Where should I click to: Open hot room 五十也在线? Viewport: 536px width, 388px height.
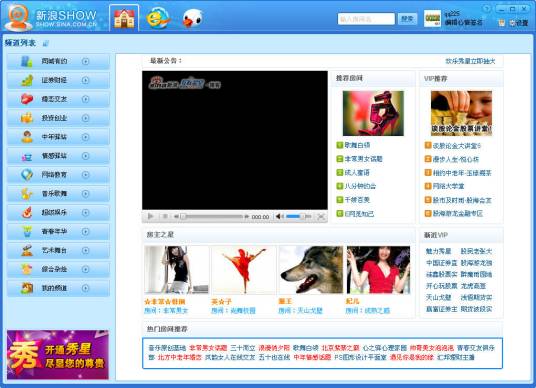click(x=274, y=357)
